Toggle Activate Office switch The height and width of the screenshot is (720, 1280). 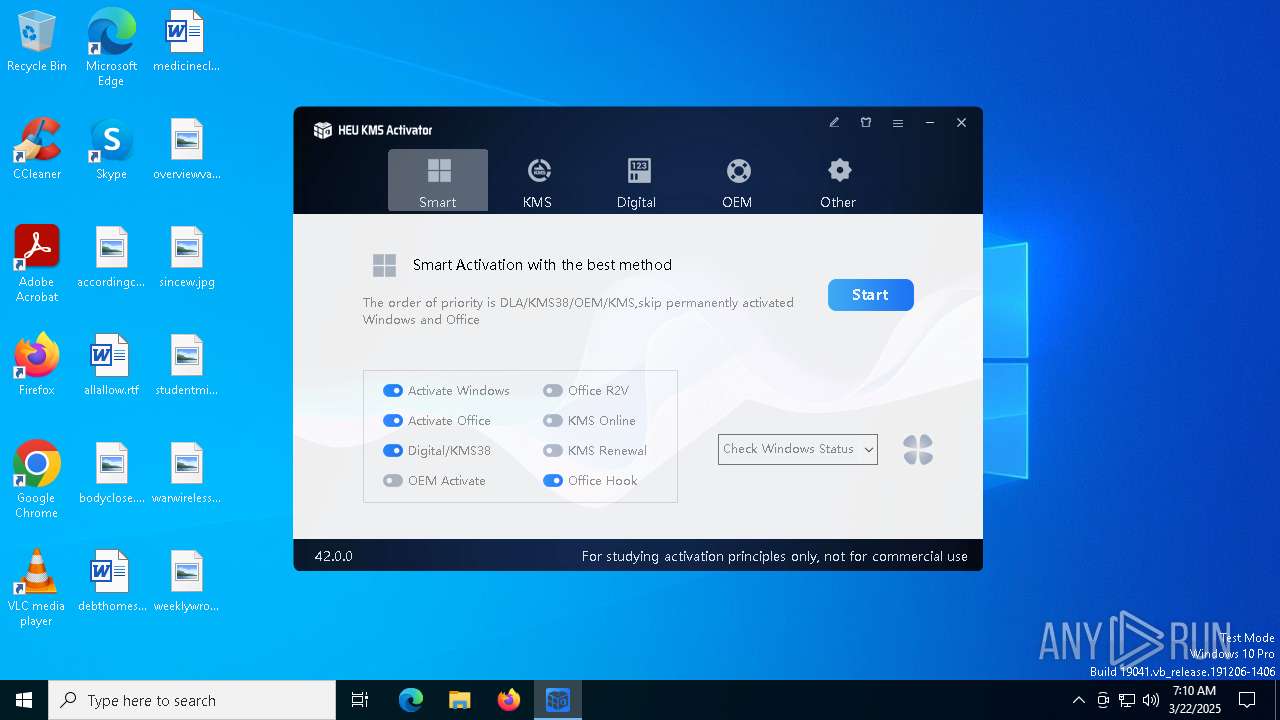point(393,421)
